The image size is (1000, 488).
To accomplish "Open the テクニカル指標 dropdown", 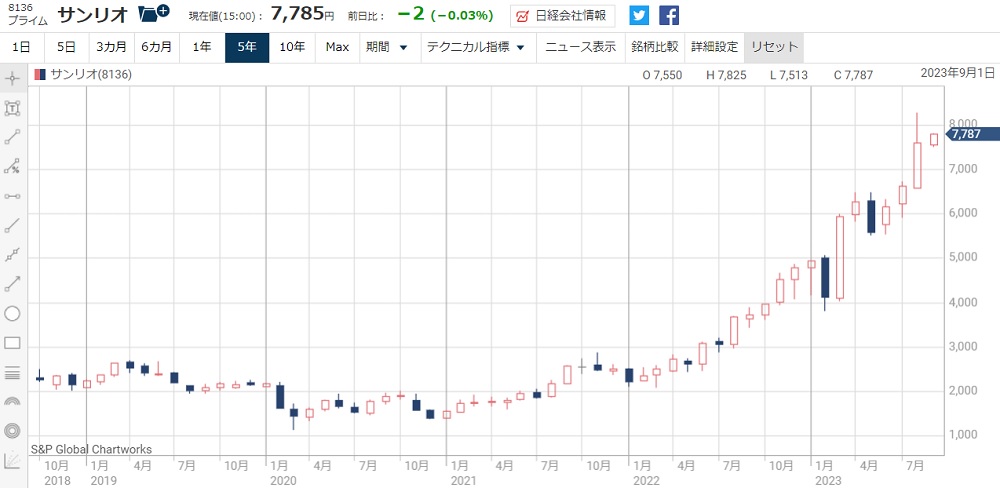I will coord(476,47).
